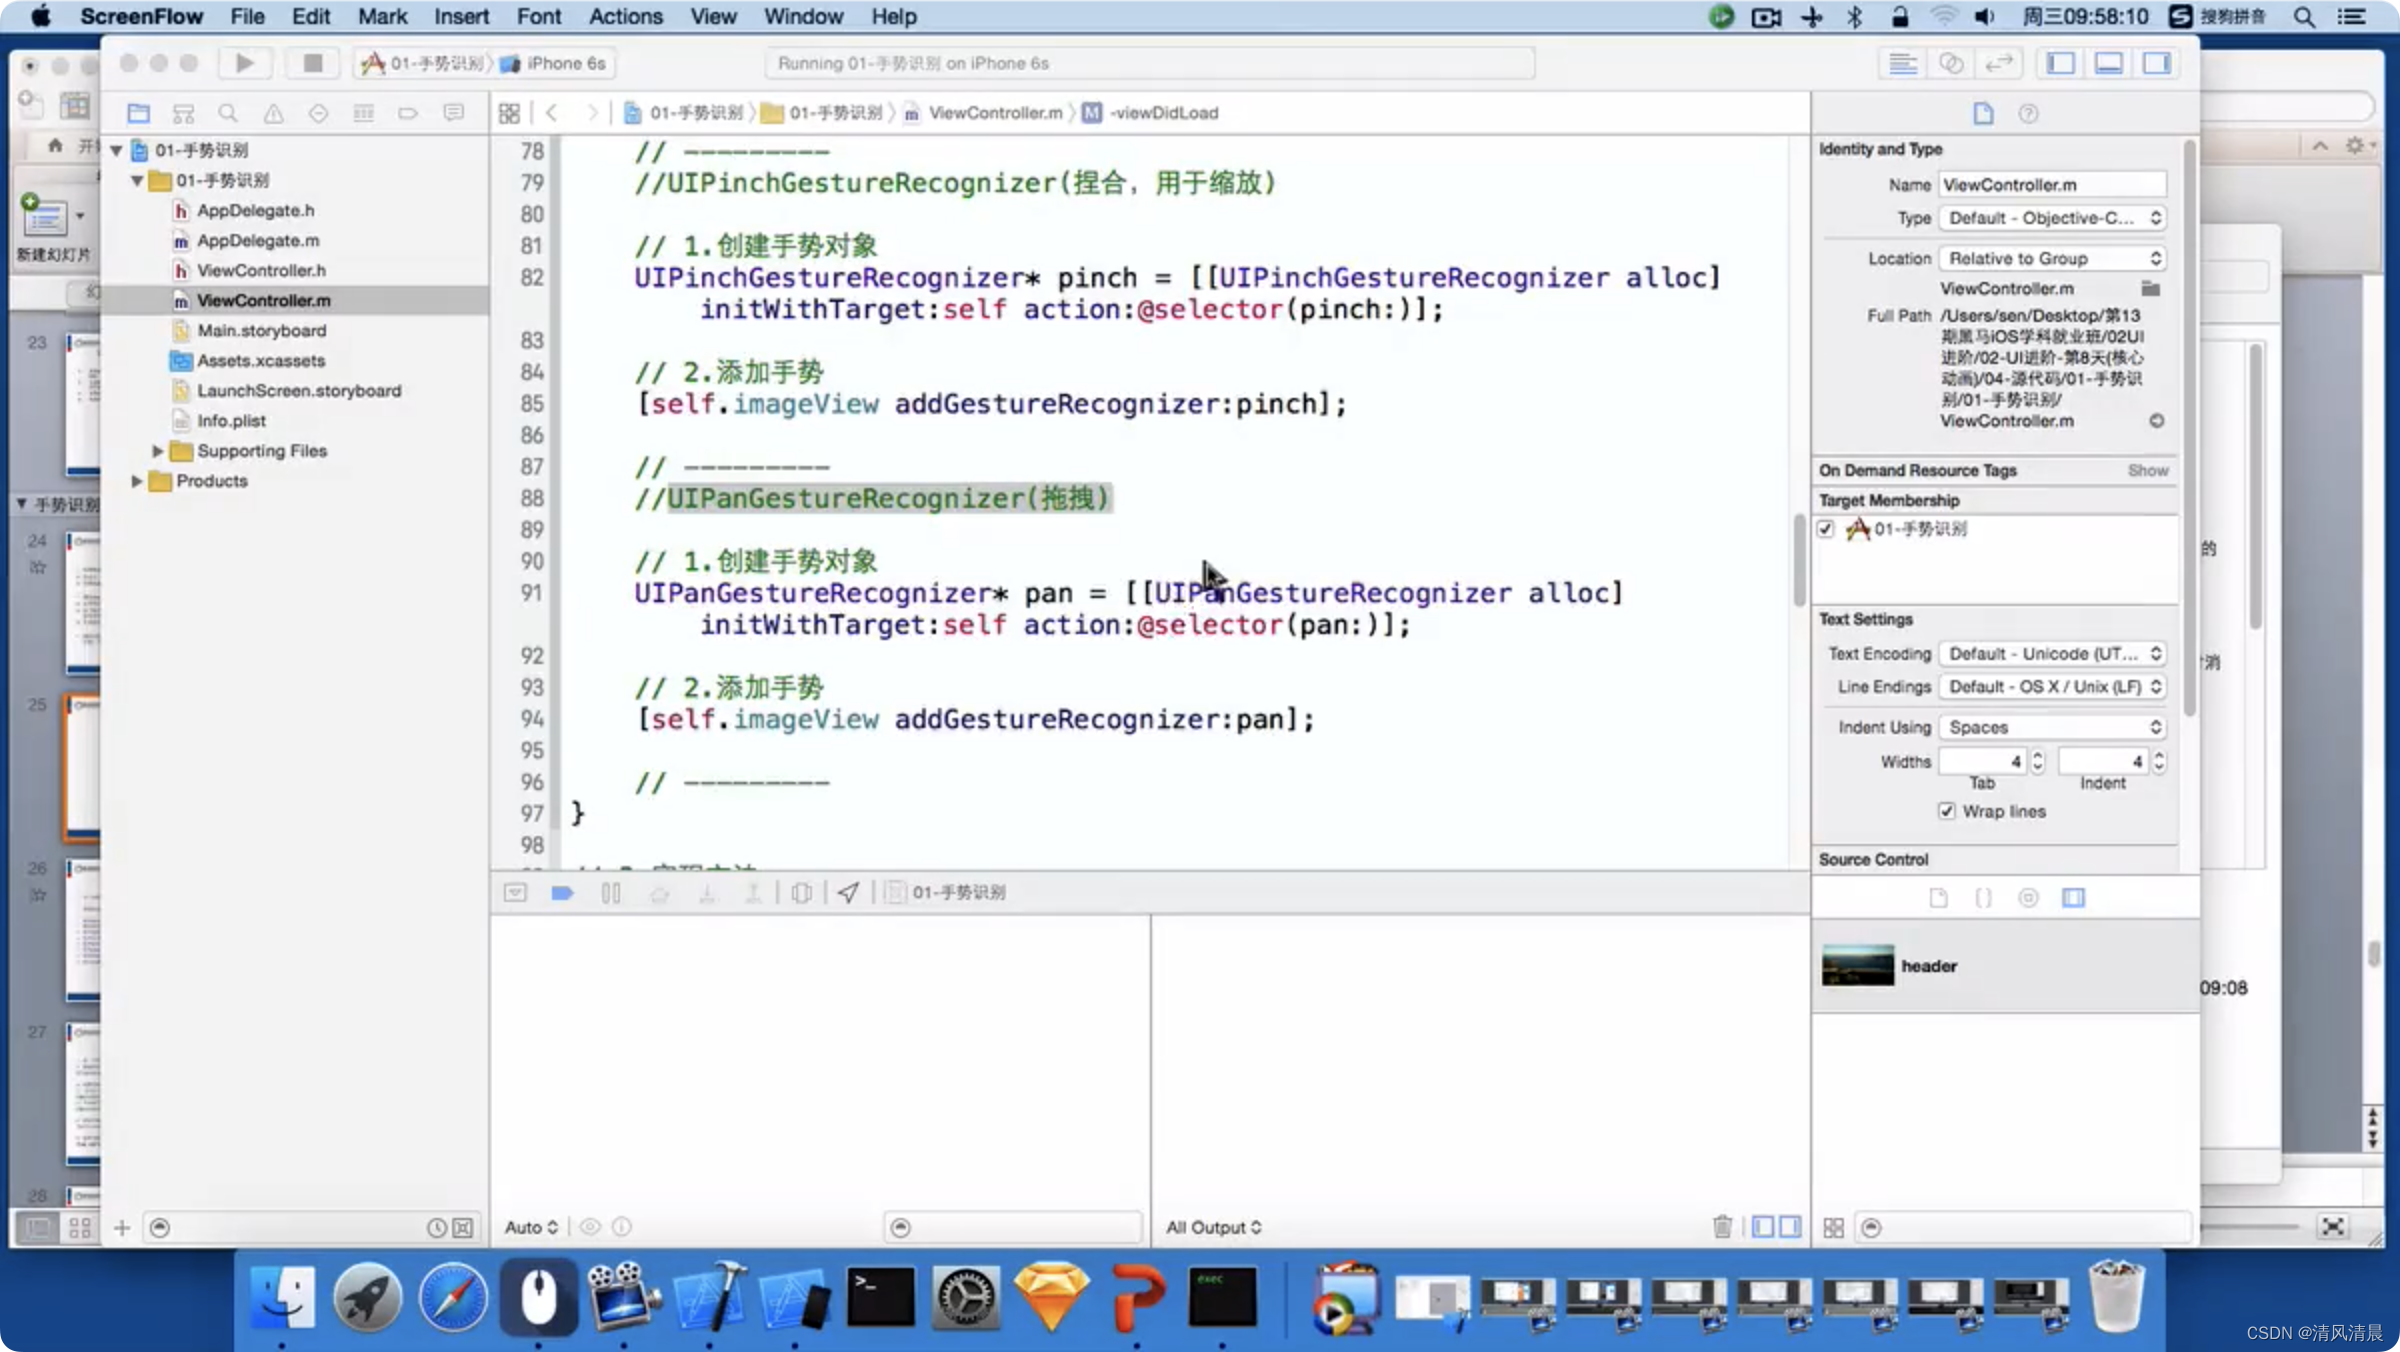The width and height of the screenshot is (2400, 1352).
Task: Open the Code Snippet library braces icon
Action: point(1983,897)
